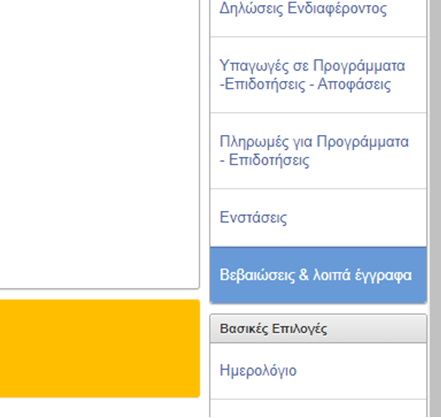Viewport: 441px width, 418px height.
Task: Click highlighted Βεβαιώσεις & λοιπά έγγραφα item
Action: (318, 275)
